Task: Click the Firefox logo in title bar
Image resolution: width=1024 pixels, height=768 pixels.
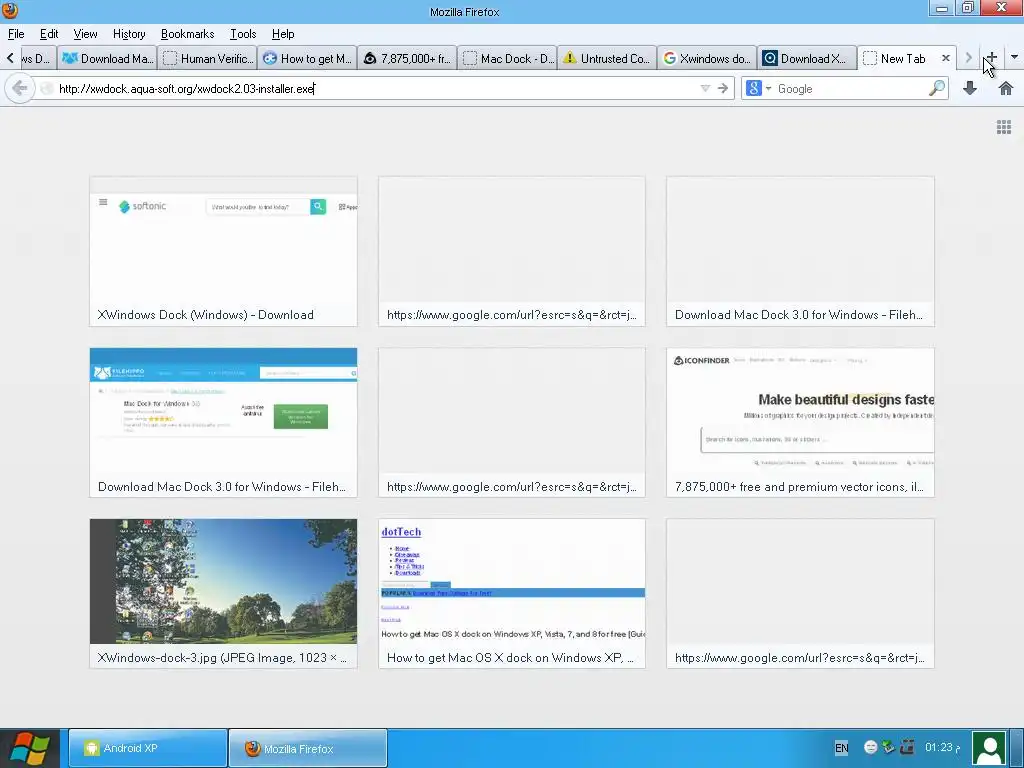Action: pos(10,10)
